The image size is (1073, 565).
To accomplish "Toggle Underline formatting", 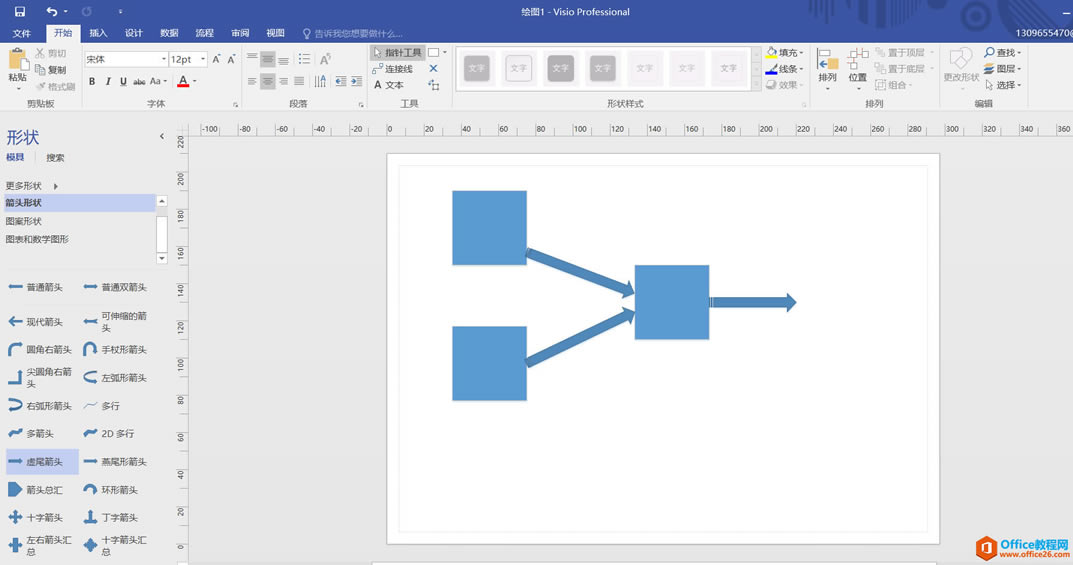I will pyautogui.click(x=122, y=82).
